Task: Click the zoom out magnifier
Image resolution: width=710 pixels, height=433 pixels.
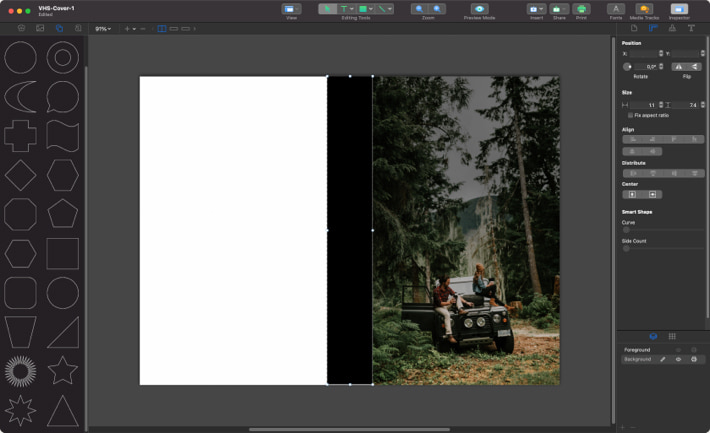Action: coord(419,9)
